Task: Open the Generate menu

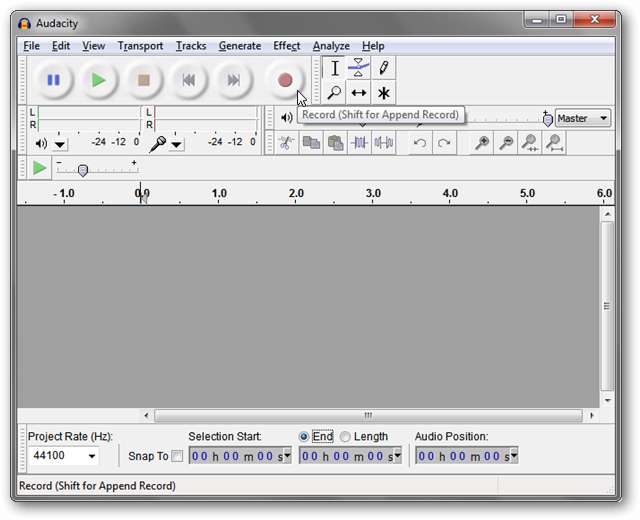Action: point(239,46)
